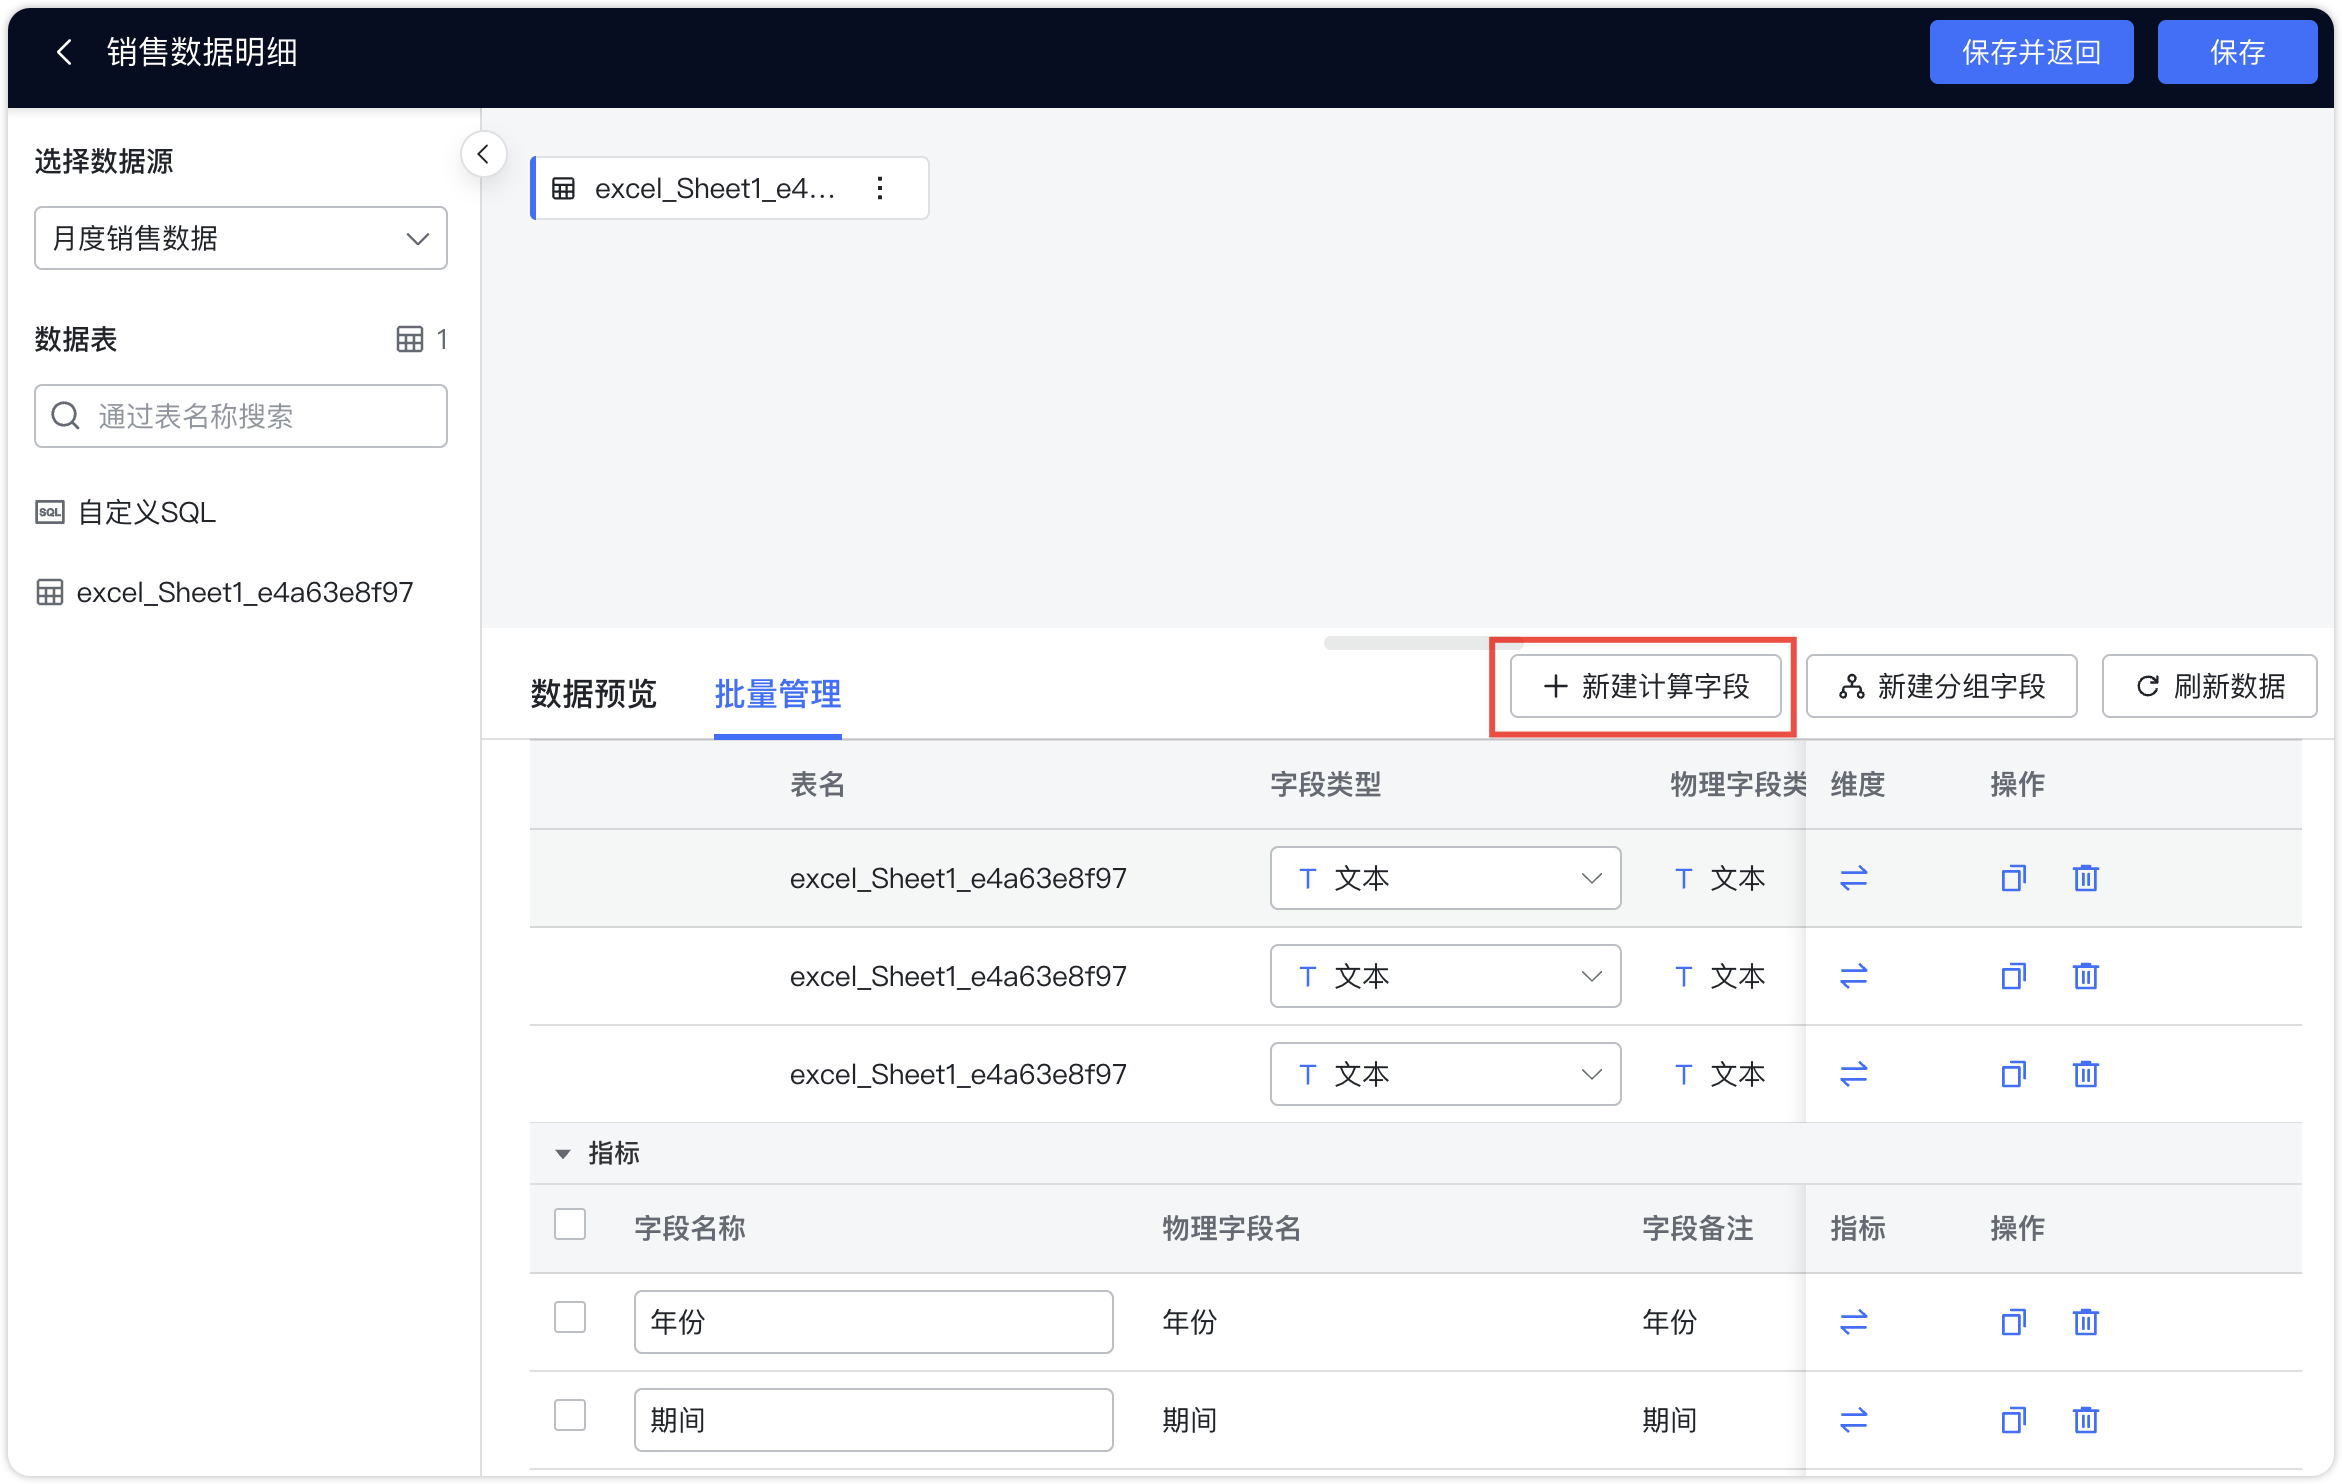
Task: Select the 自定义SQL entry
Action: [147, 512]
